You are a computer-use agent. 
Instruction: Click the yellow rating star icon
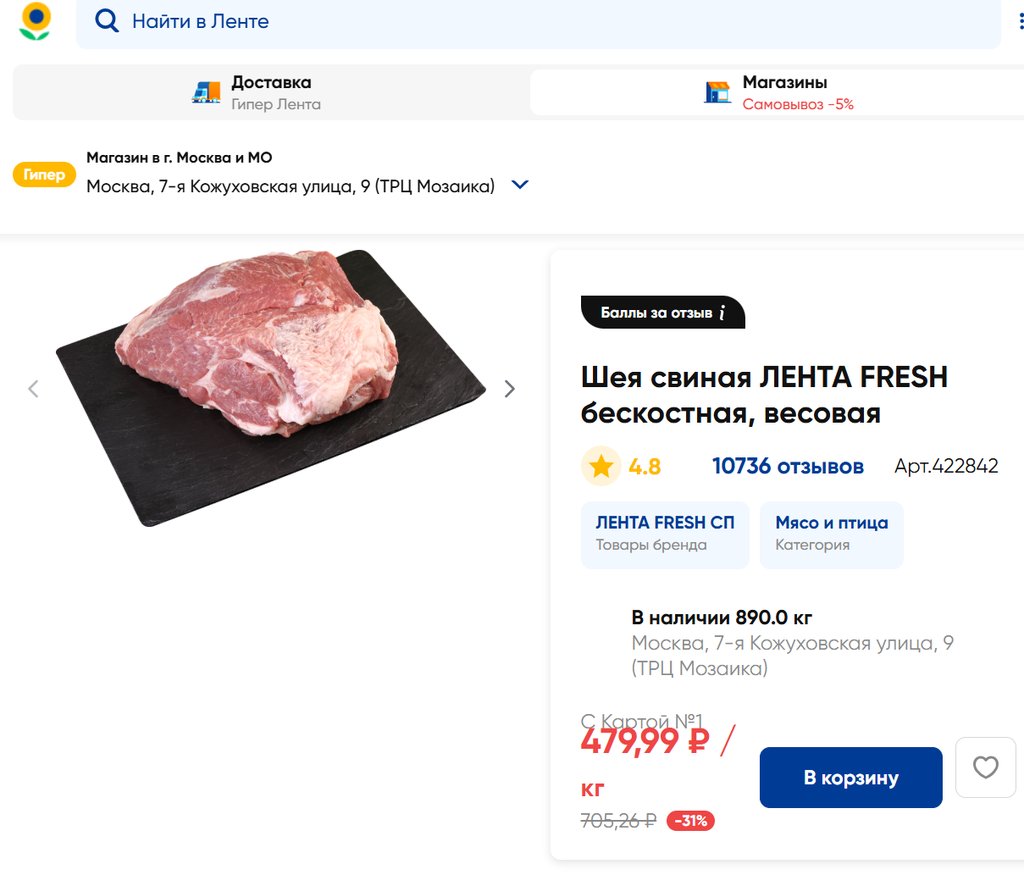point(601,466)
